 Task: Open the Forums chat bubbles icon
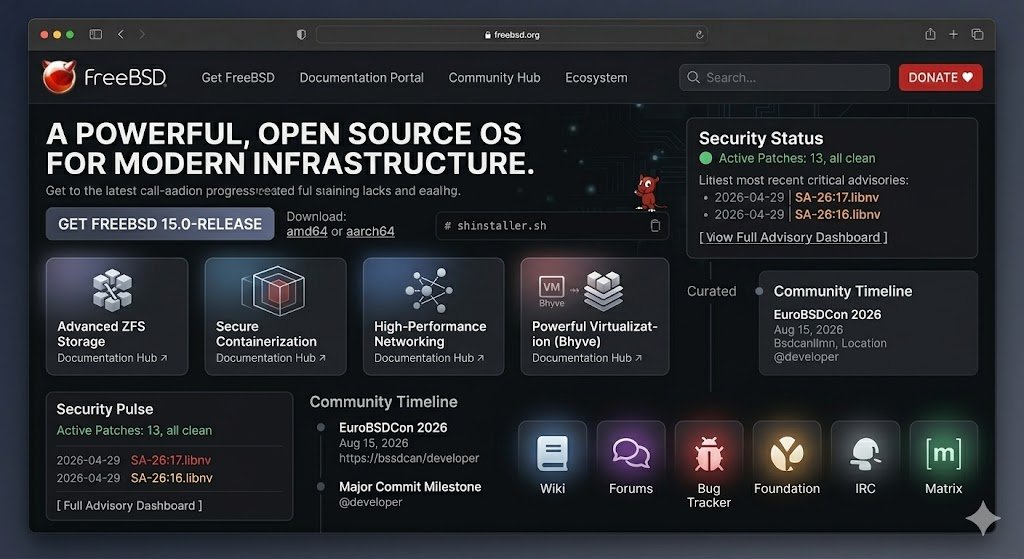click(x=631, y=453)
